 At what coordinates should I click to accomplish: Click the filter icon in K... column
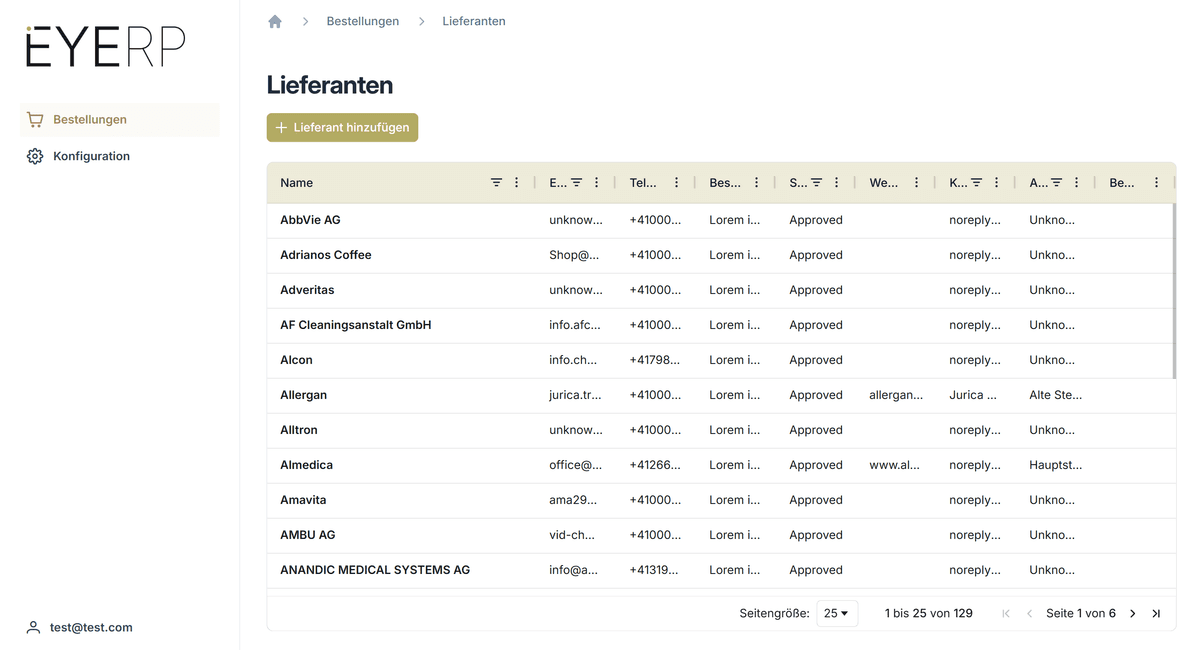pos(976,183)
